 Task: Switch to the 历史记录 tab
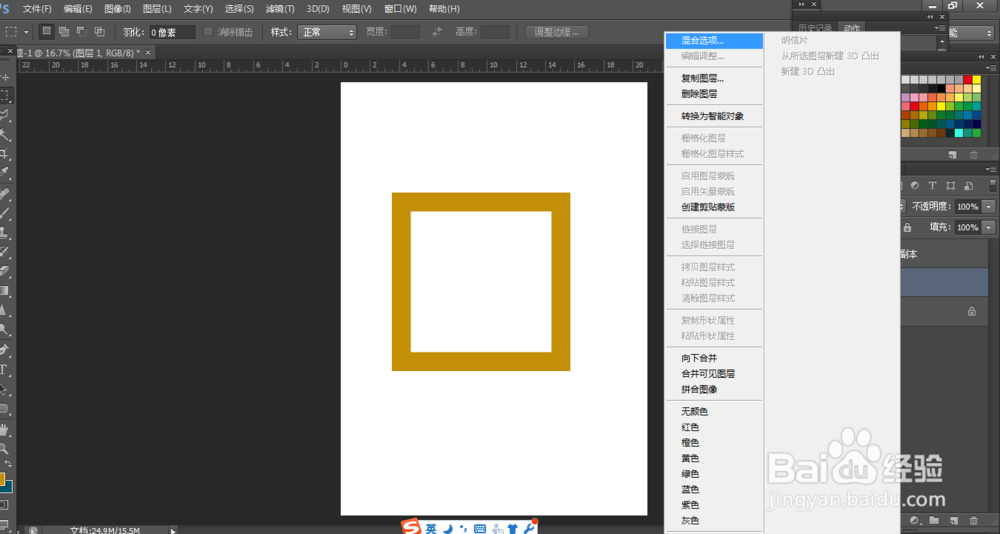click(x=815, y=28)
